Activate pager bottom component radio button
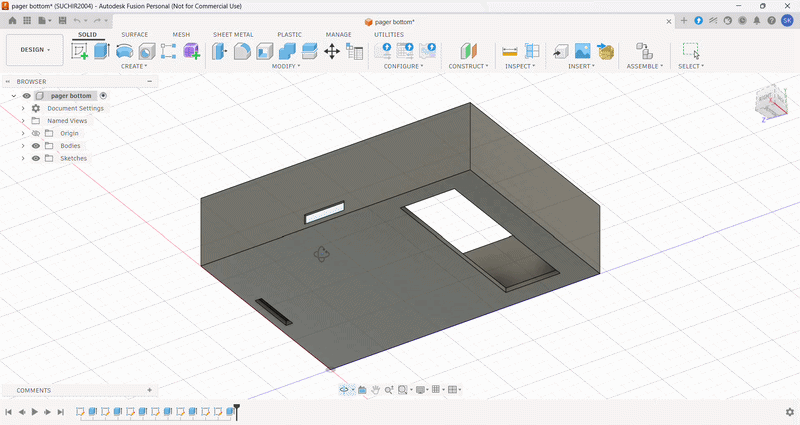The height and width of the screenshot is (425, 800). [103, 96]
